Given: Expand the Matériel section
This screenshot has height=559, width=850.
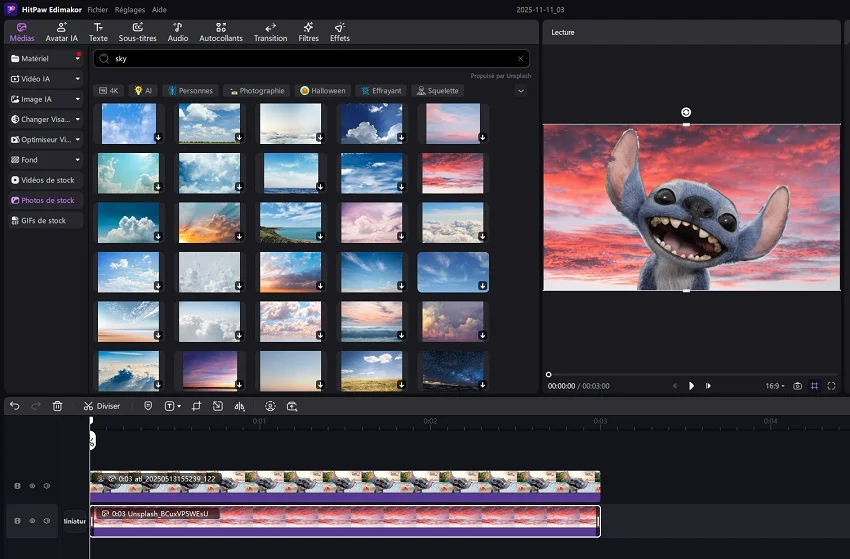Looking at the screenshot, I should point(46,59).
